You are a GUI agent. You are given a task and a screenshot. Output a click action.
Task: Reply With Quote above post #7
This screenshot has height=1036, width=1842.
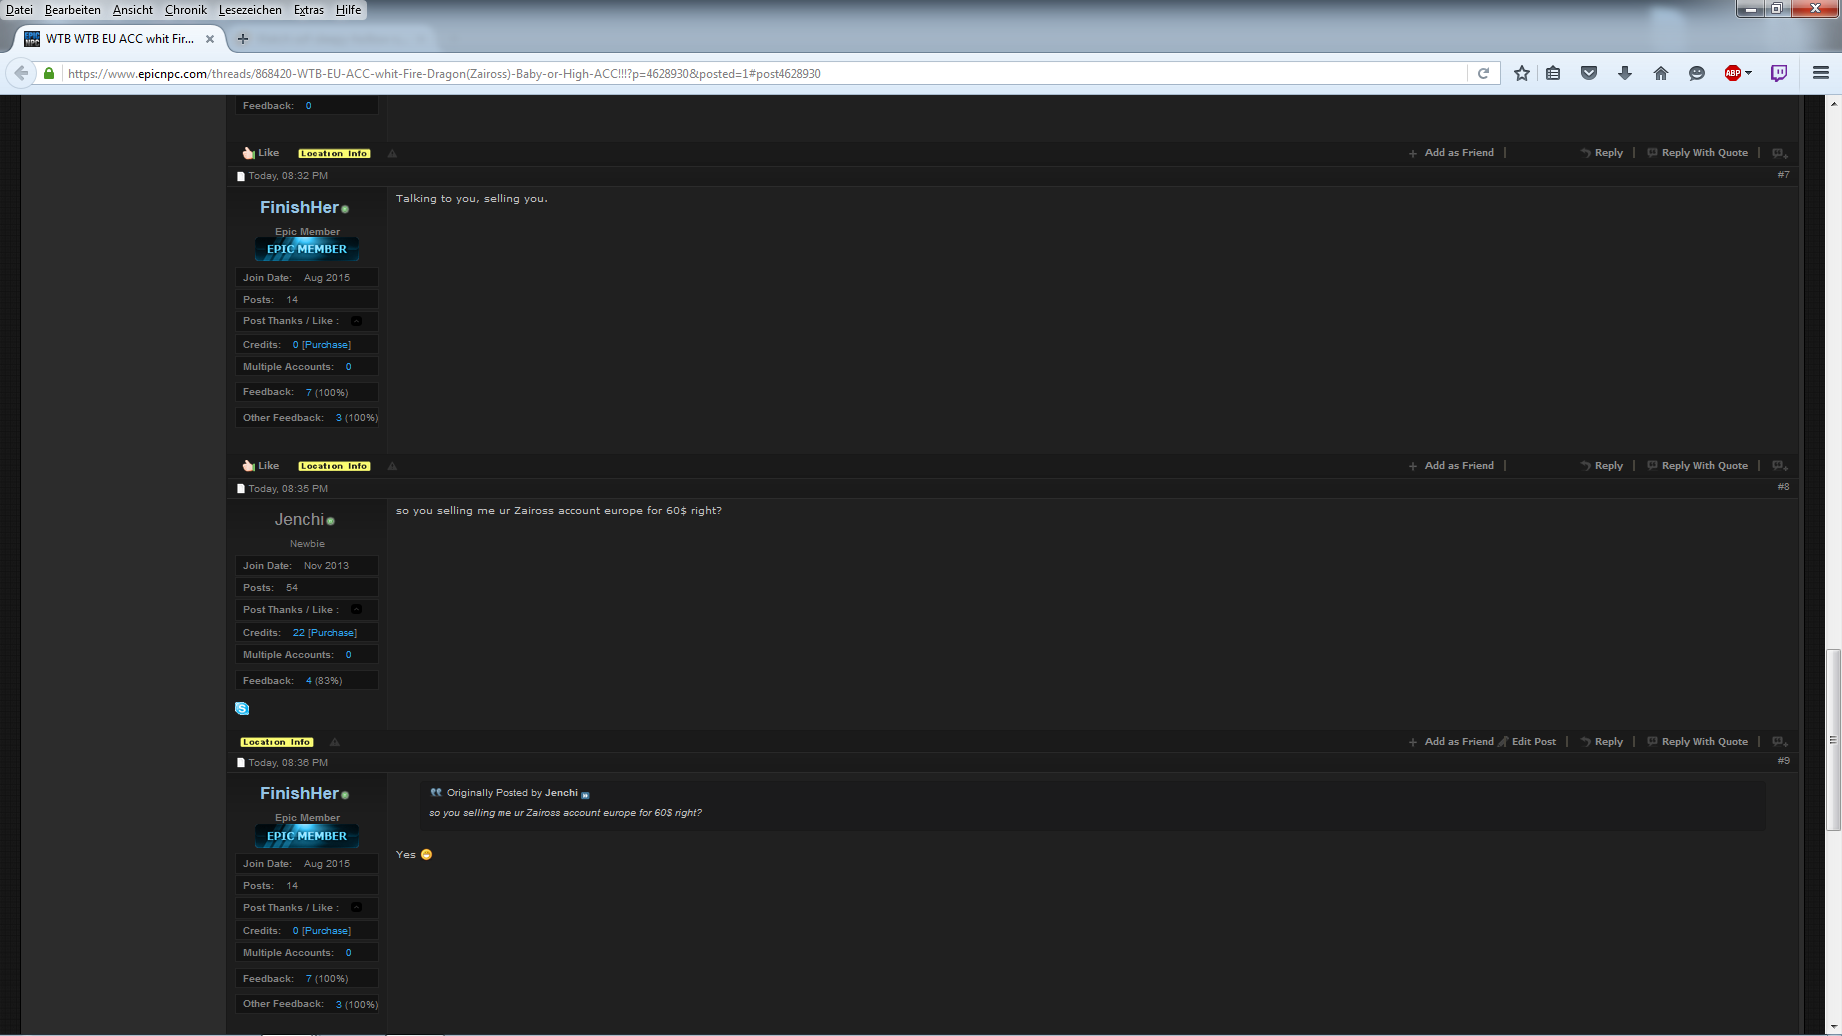[x=1698, y=153]
